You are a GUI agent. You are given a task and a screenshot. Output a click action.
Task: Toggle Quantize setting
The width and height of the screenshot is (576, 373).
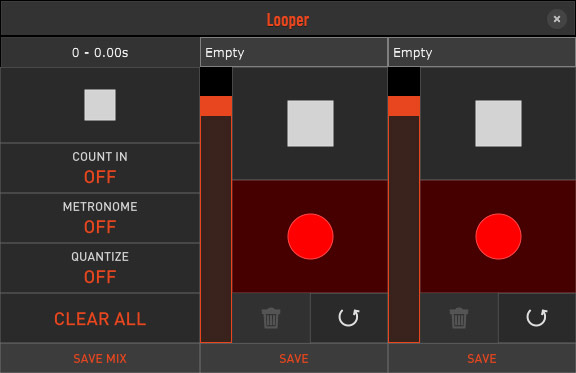[x=100, y=268]
